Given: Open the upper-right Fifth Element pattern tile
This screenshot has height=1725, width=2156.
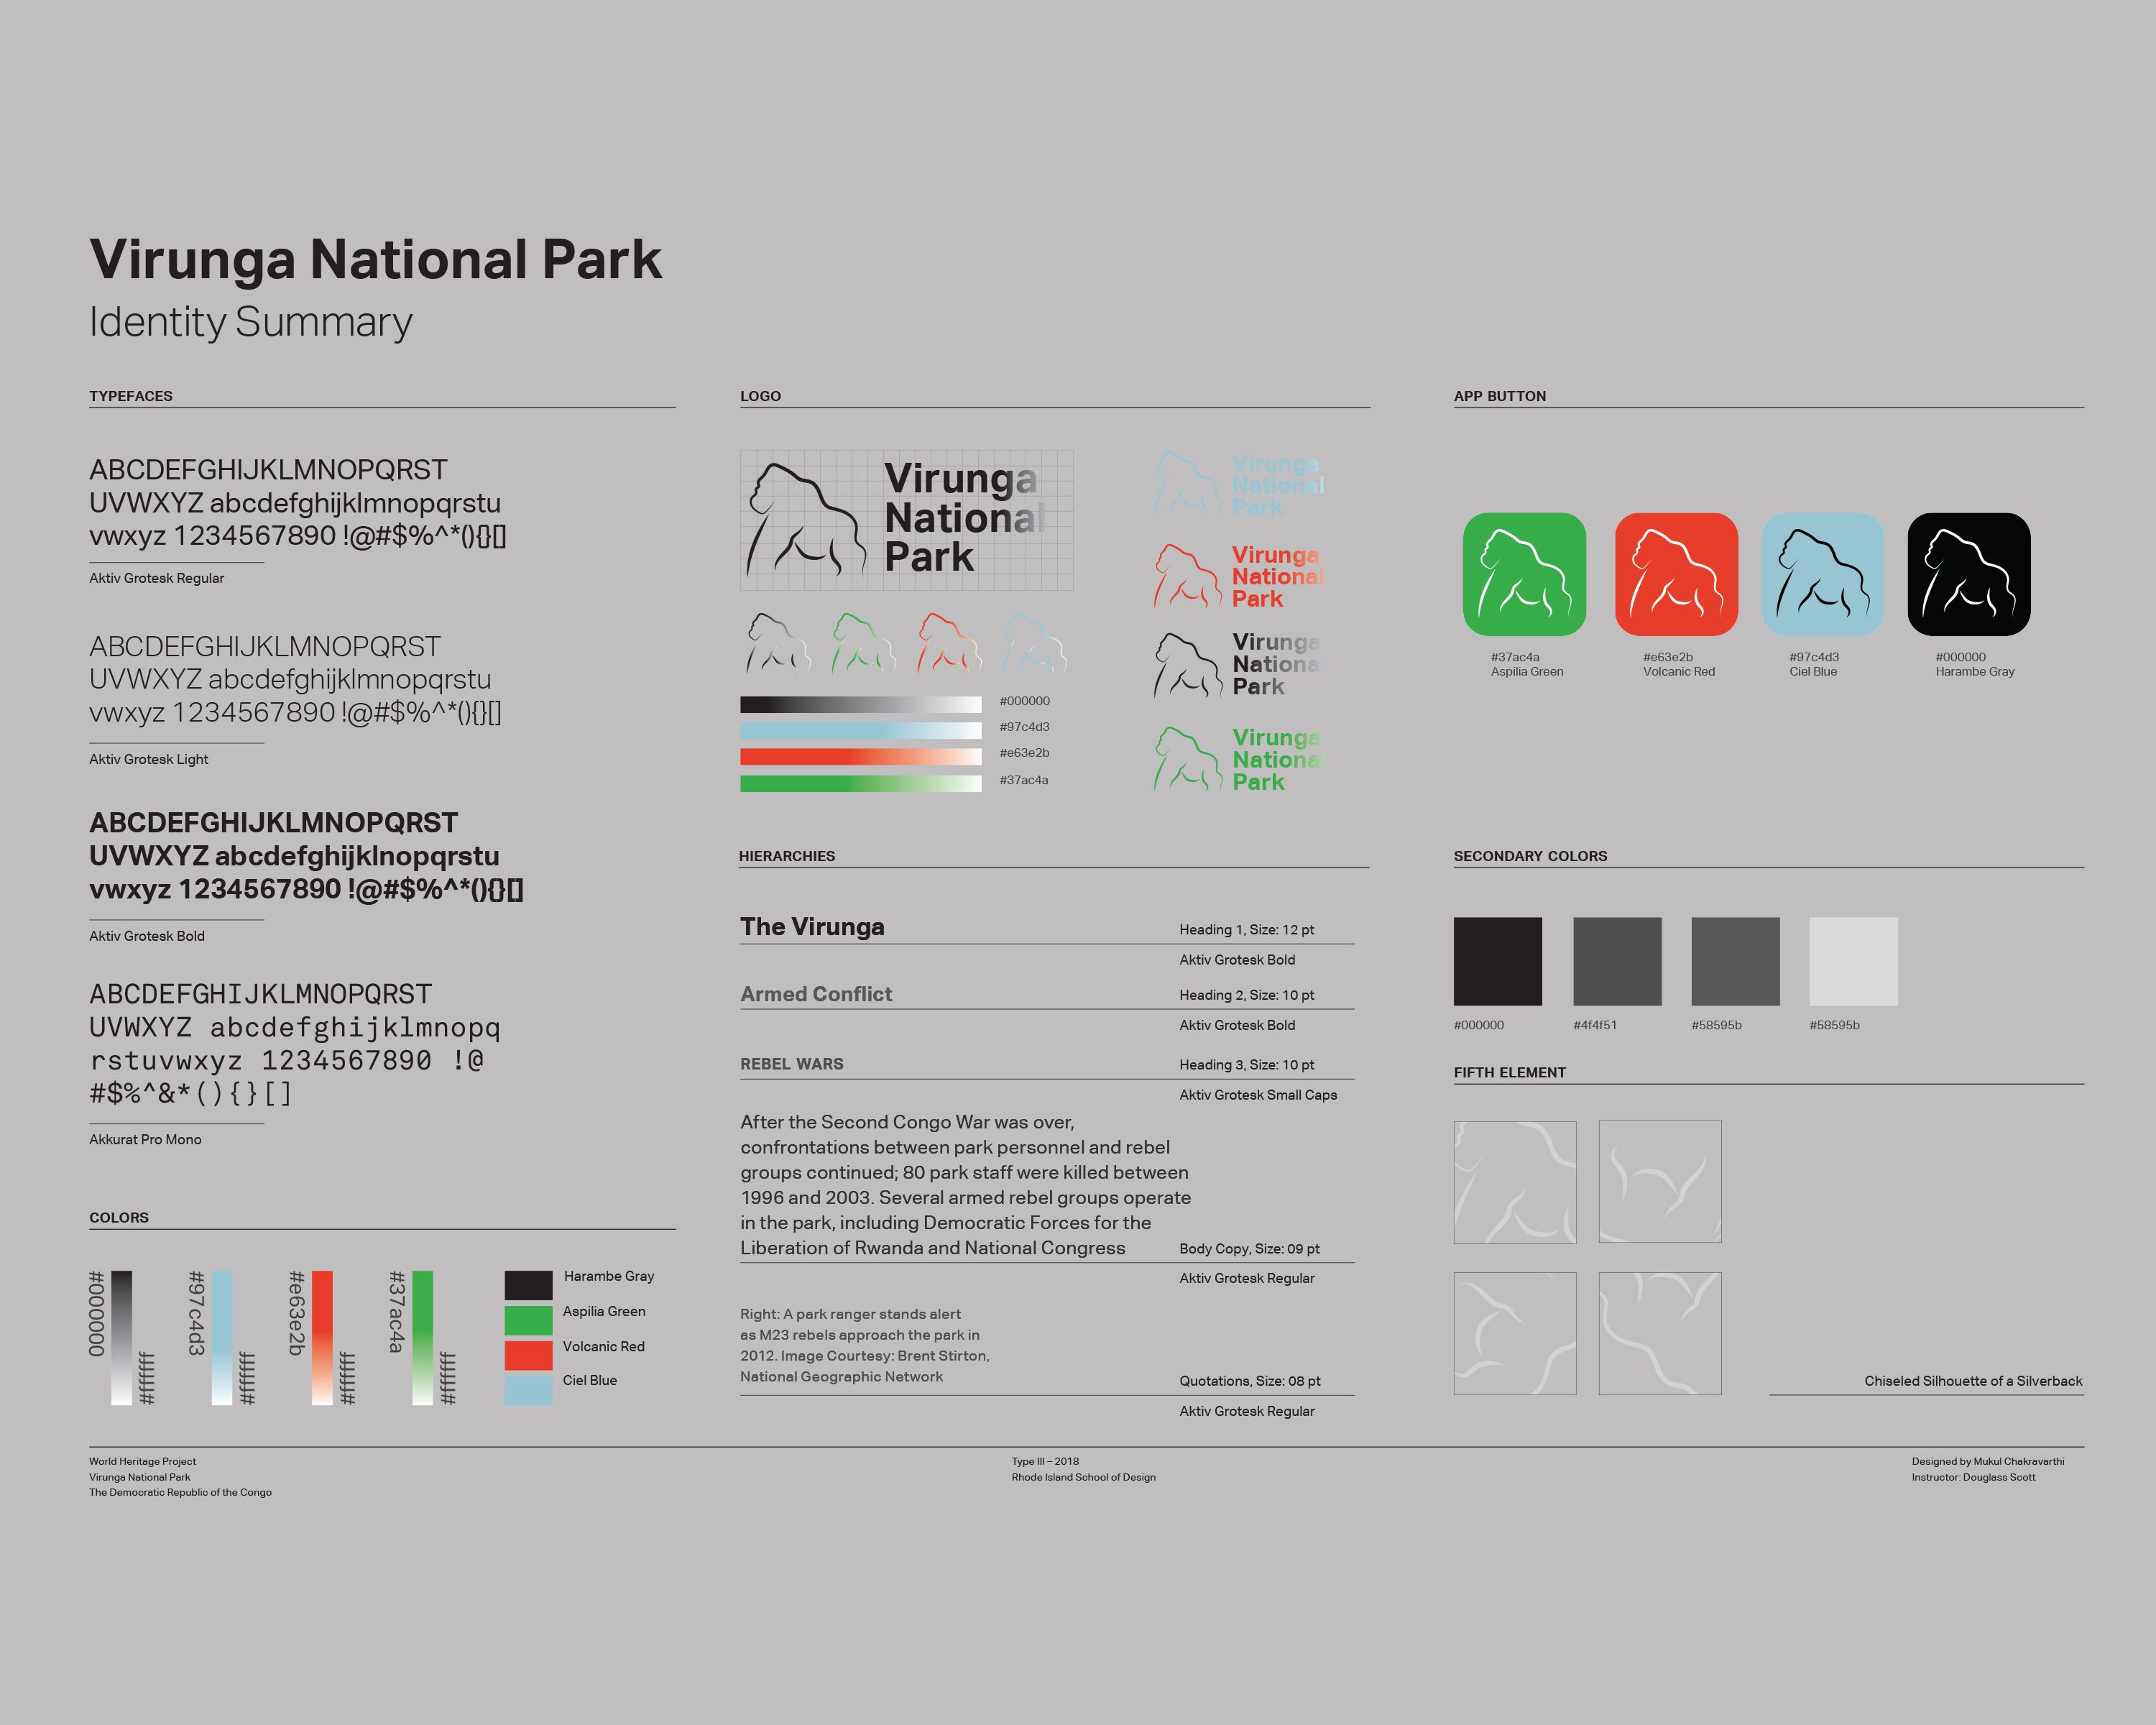Looking at the screenshot, I should [x=1660, y=1181].
